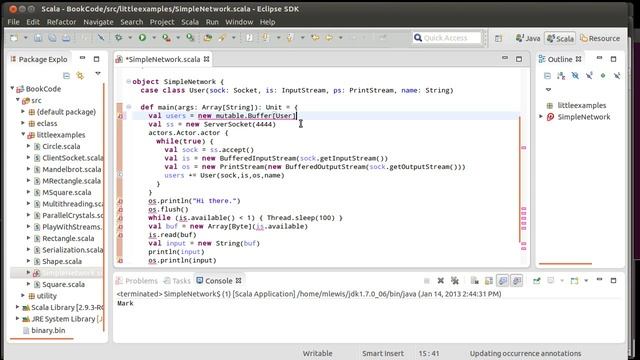This screenshot has height=360, width=640.
Task: Click the error marker beside val users line
Action: (x=120, y=116)
